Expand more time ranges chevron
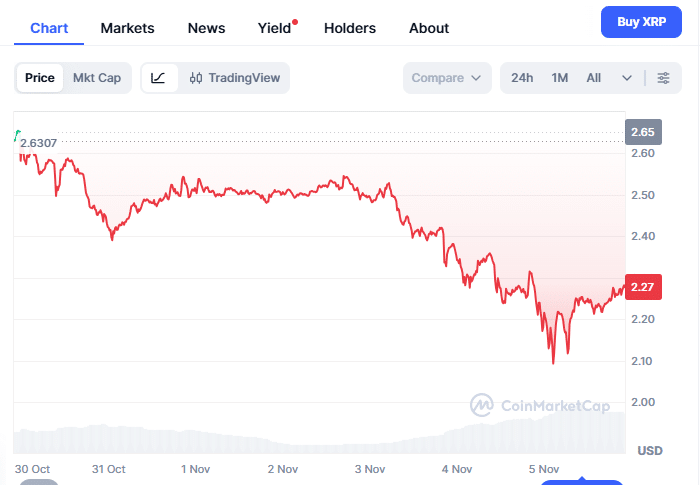The height and width of the screenshot is (485, 700). point(627,78)
